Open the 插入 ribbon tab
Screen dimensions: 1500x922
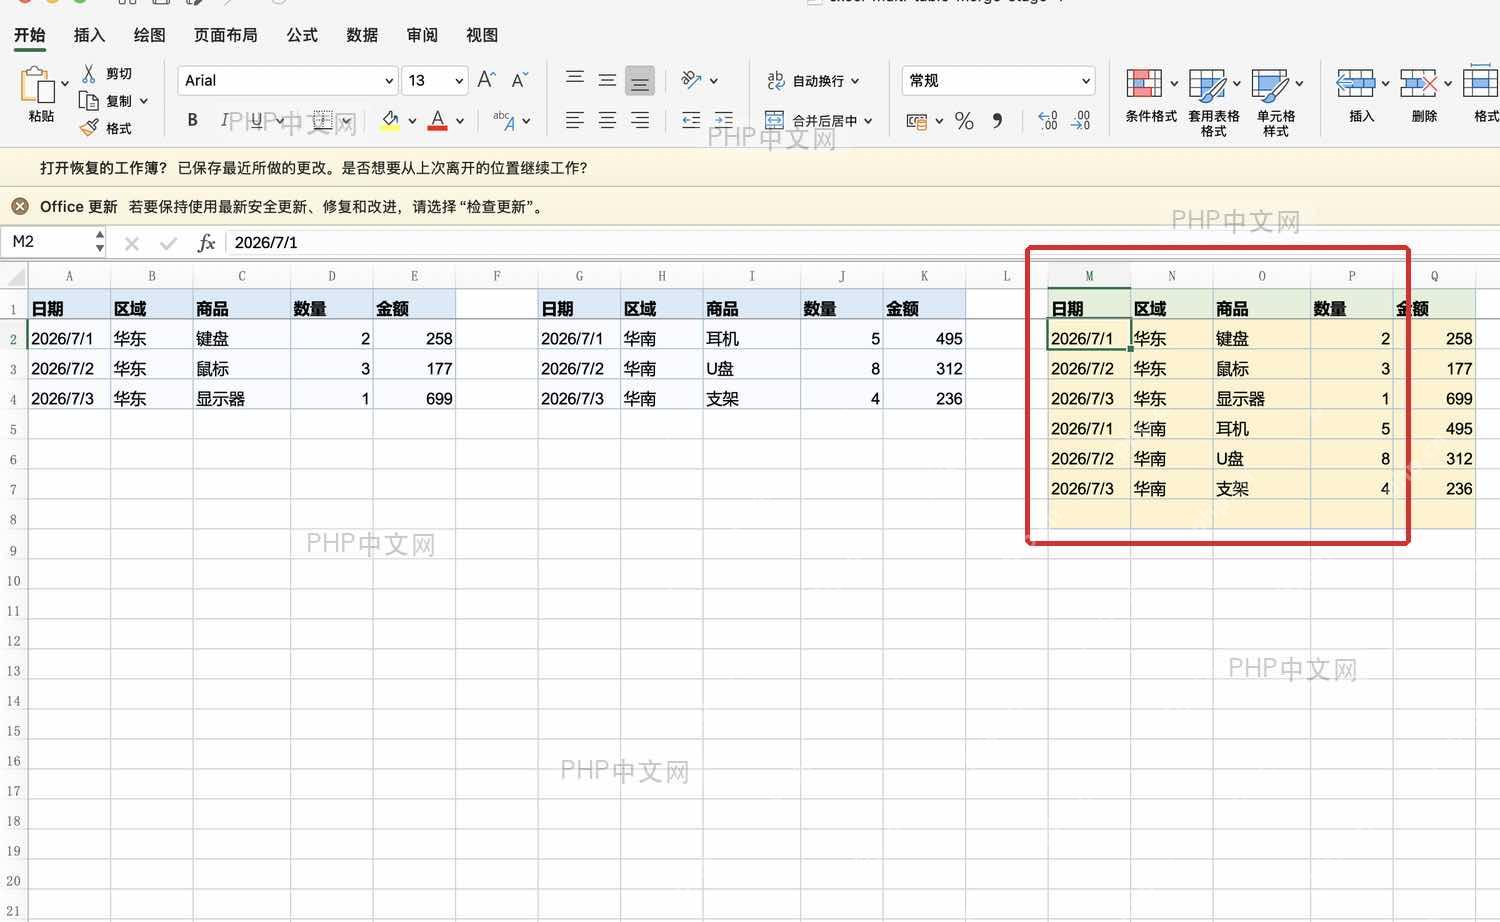89,35
